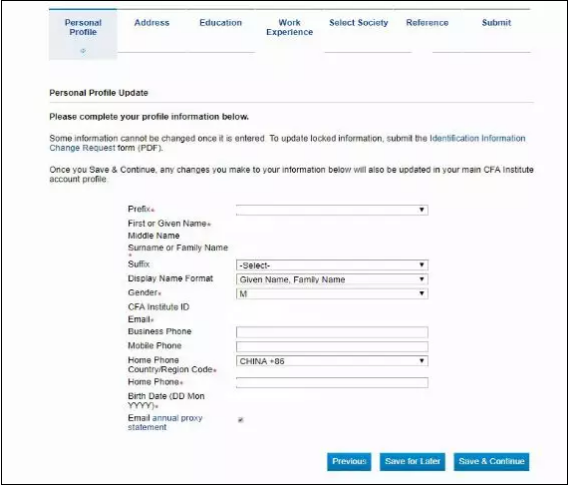This screenshot has width=568, height=486.
Task: Open the Reference tab
Action: [x=427, y=23]
